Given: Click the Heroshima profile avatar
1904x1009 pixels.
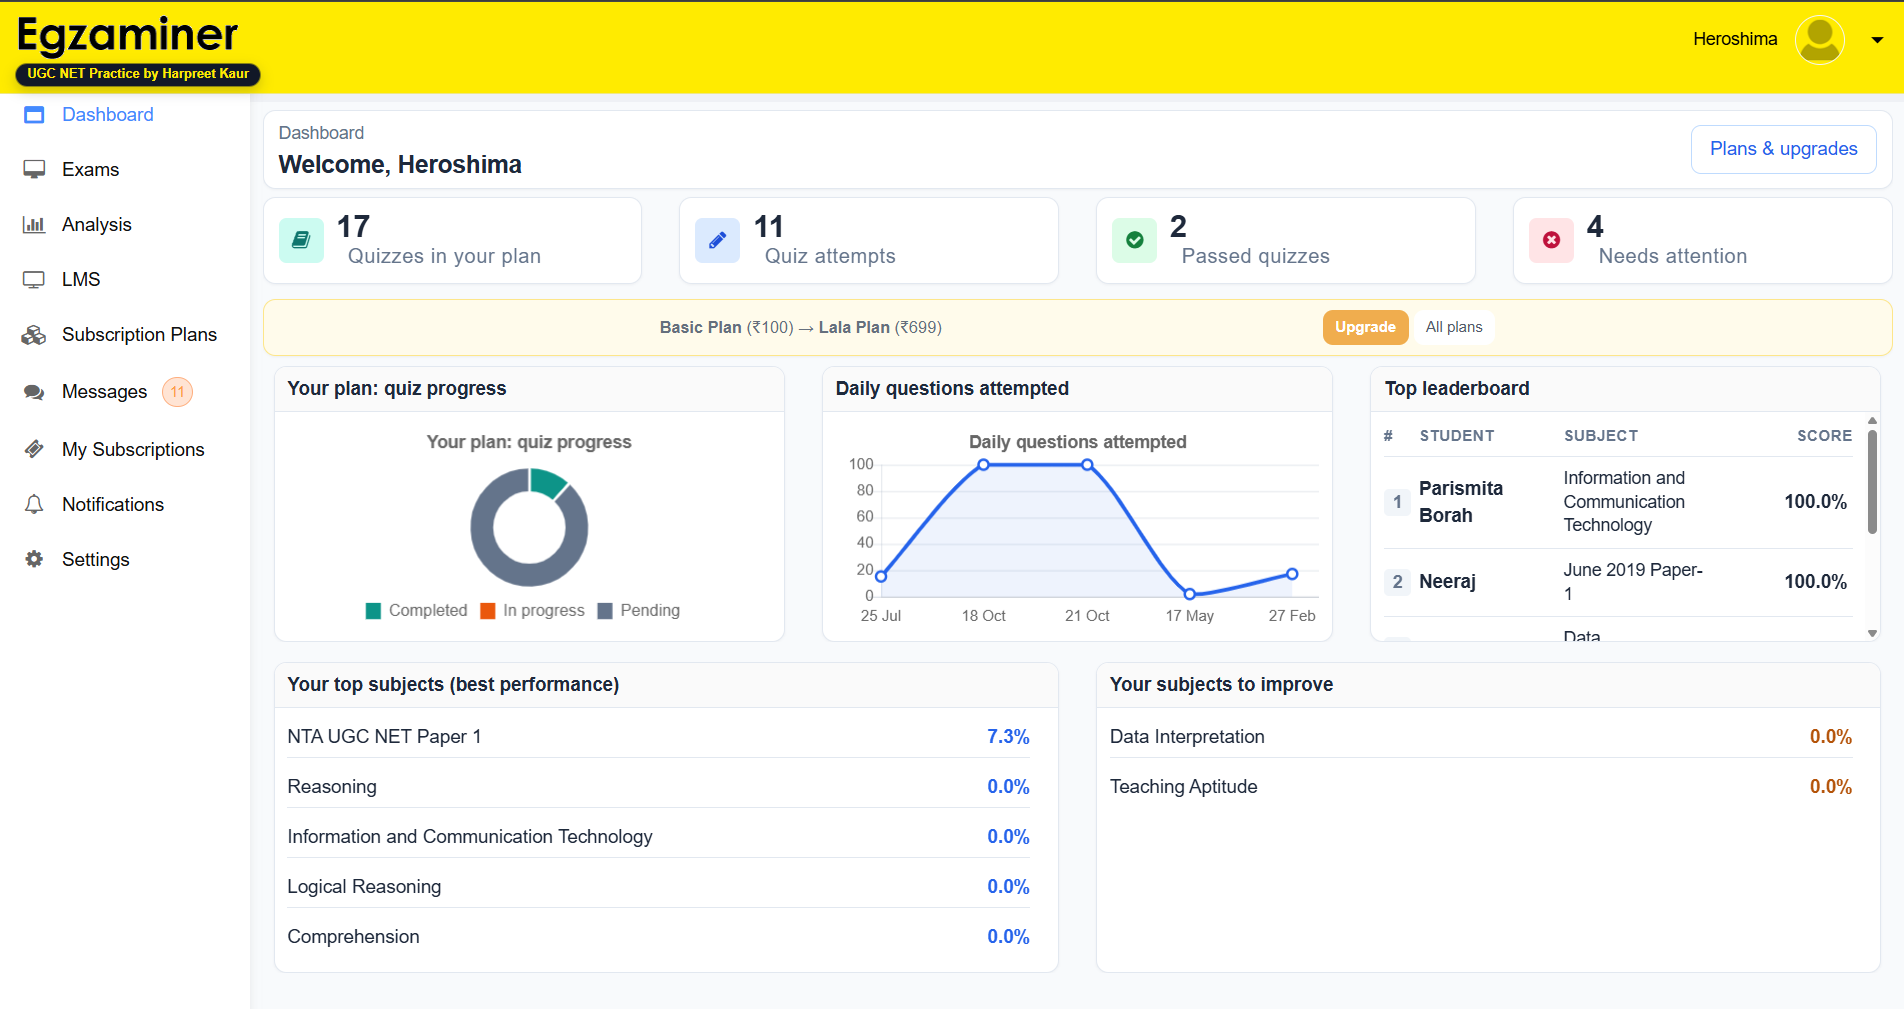Looking at the screenshot, I should click(x=1819, y=40).
